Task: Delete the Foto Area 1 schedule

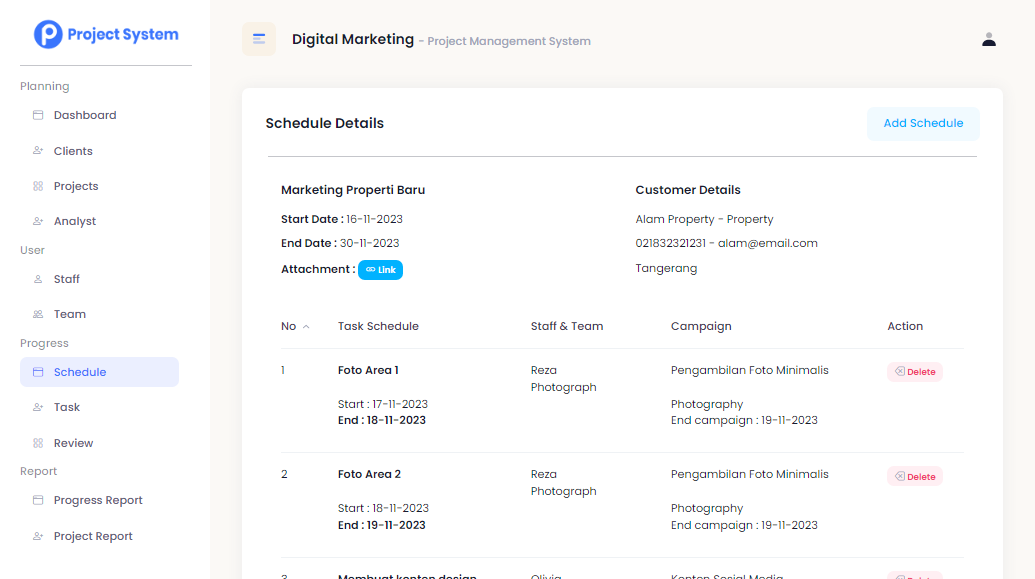Action: coord(915,372)
